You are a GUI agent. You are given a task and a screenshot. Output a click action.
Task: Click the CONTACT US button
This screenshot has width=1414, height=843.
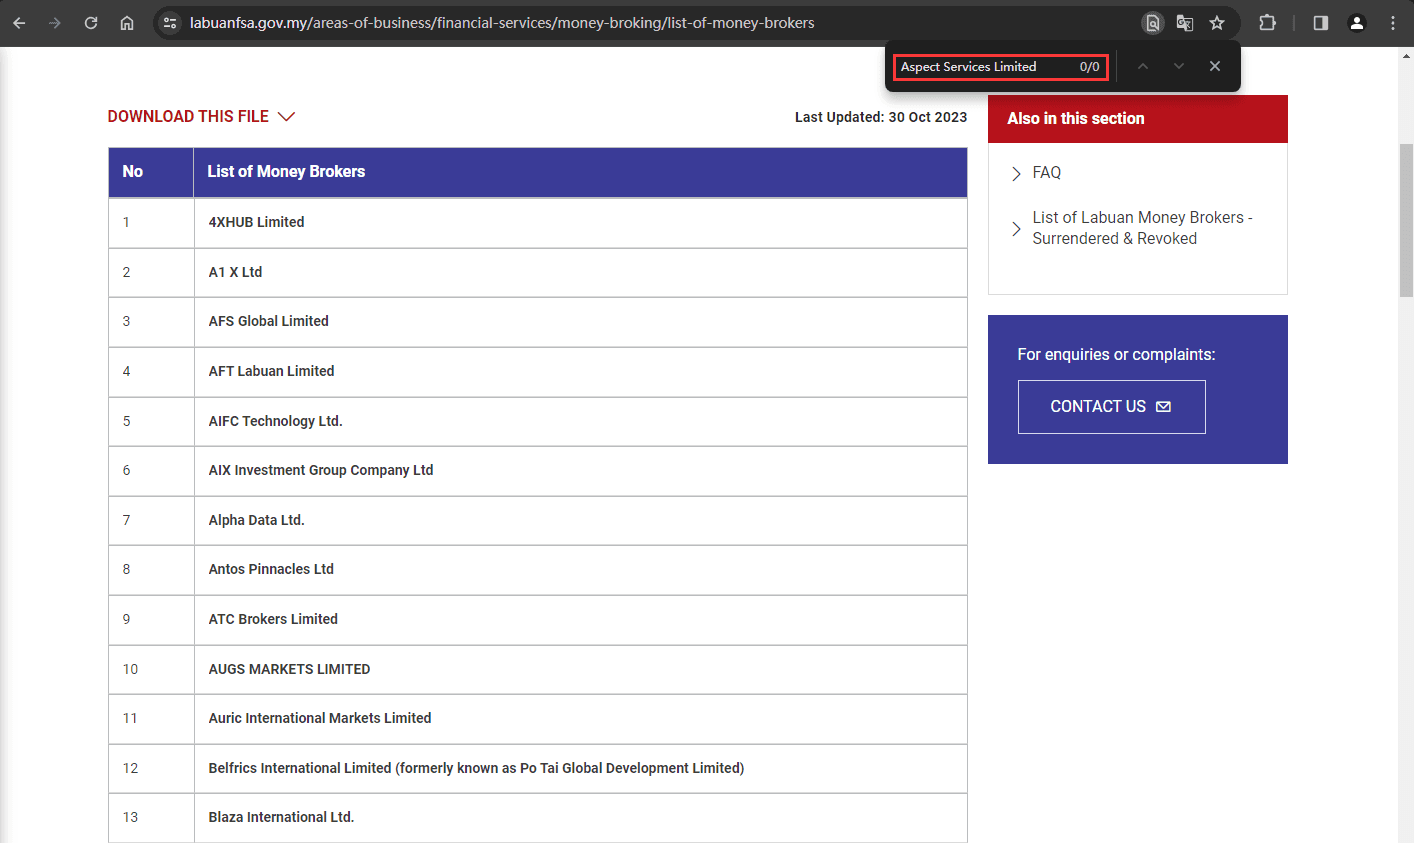(1111, 407)
